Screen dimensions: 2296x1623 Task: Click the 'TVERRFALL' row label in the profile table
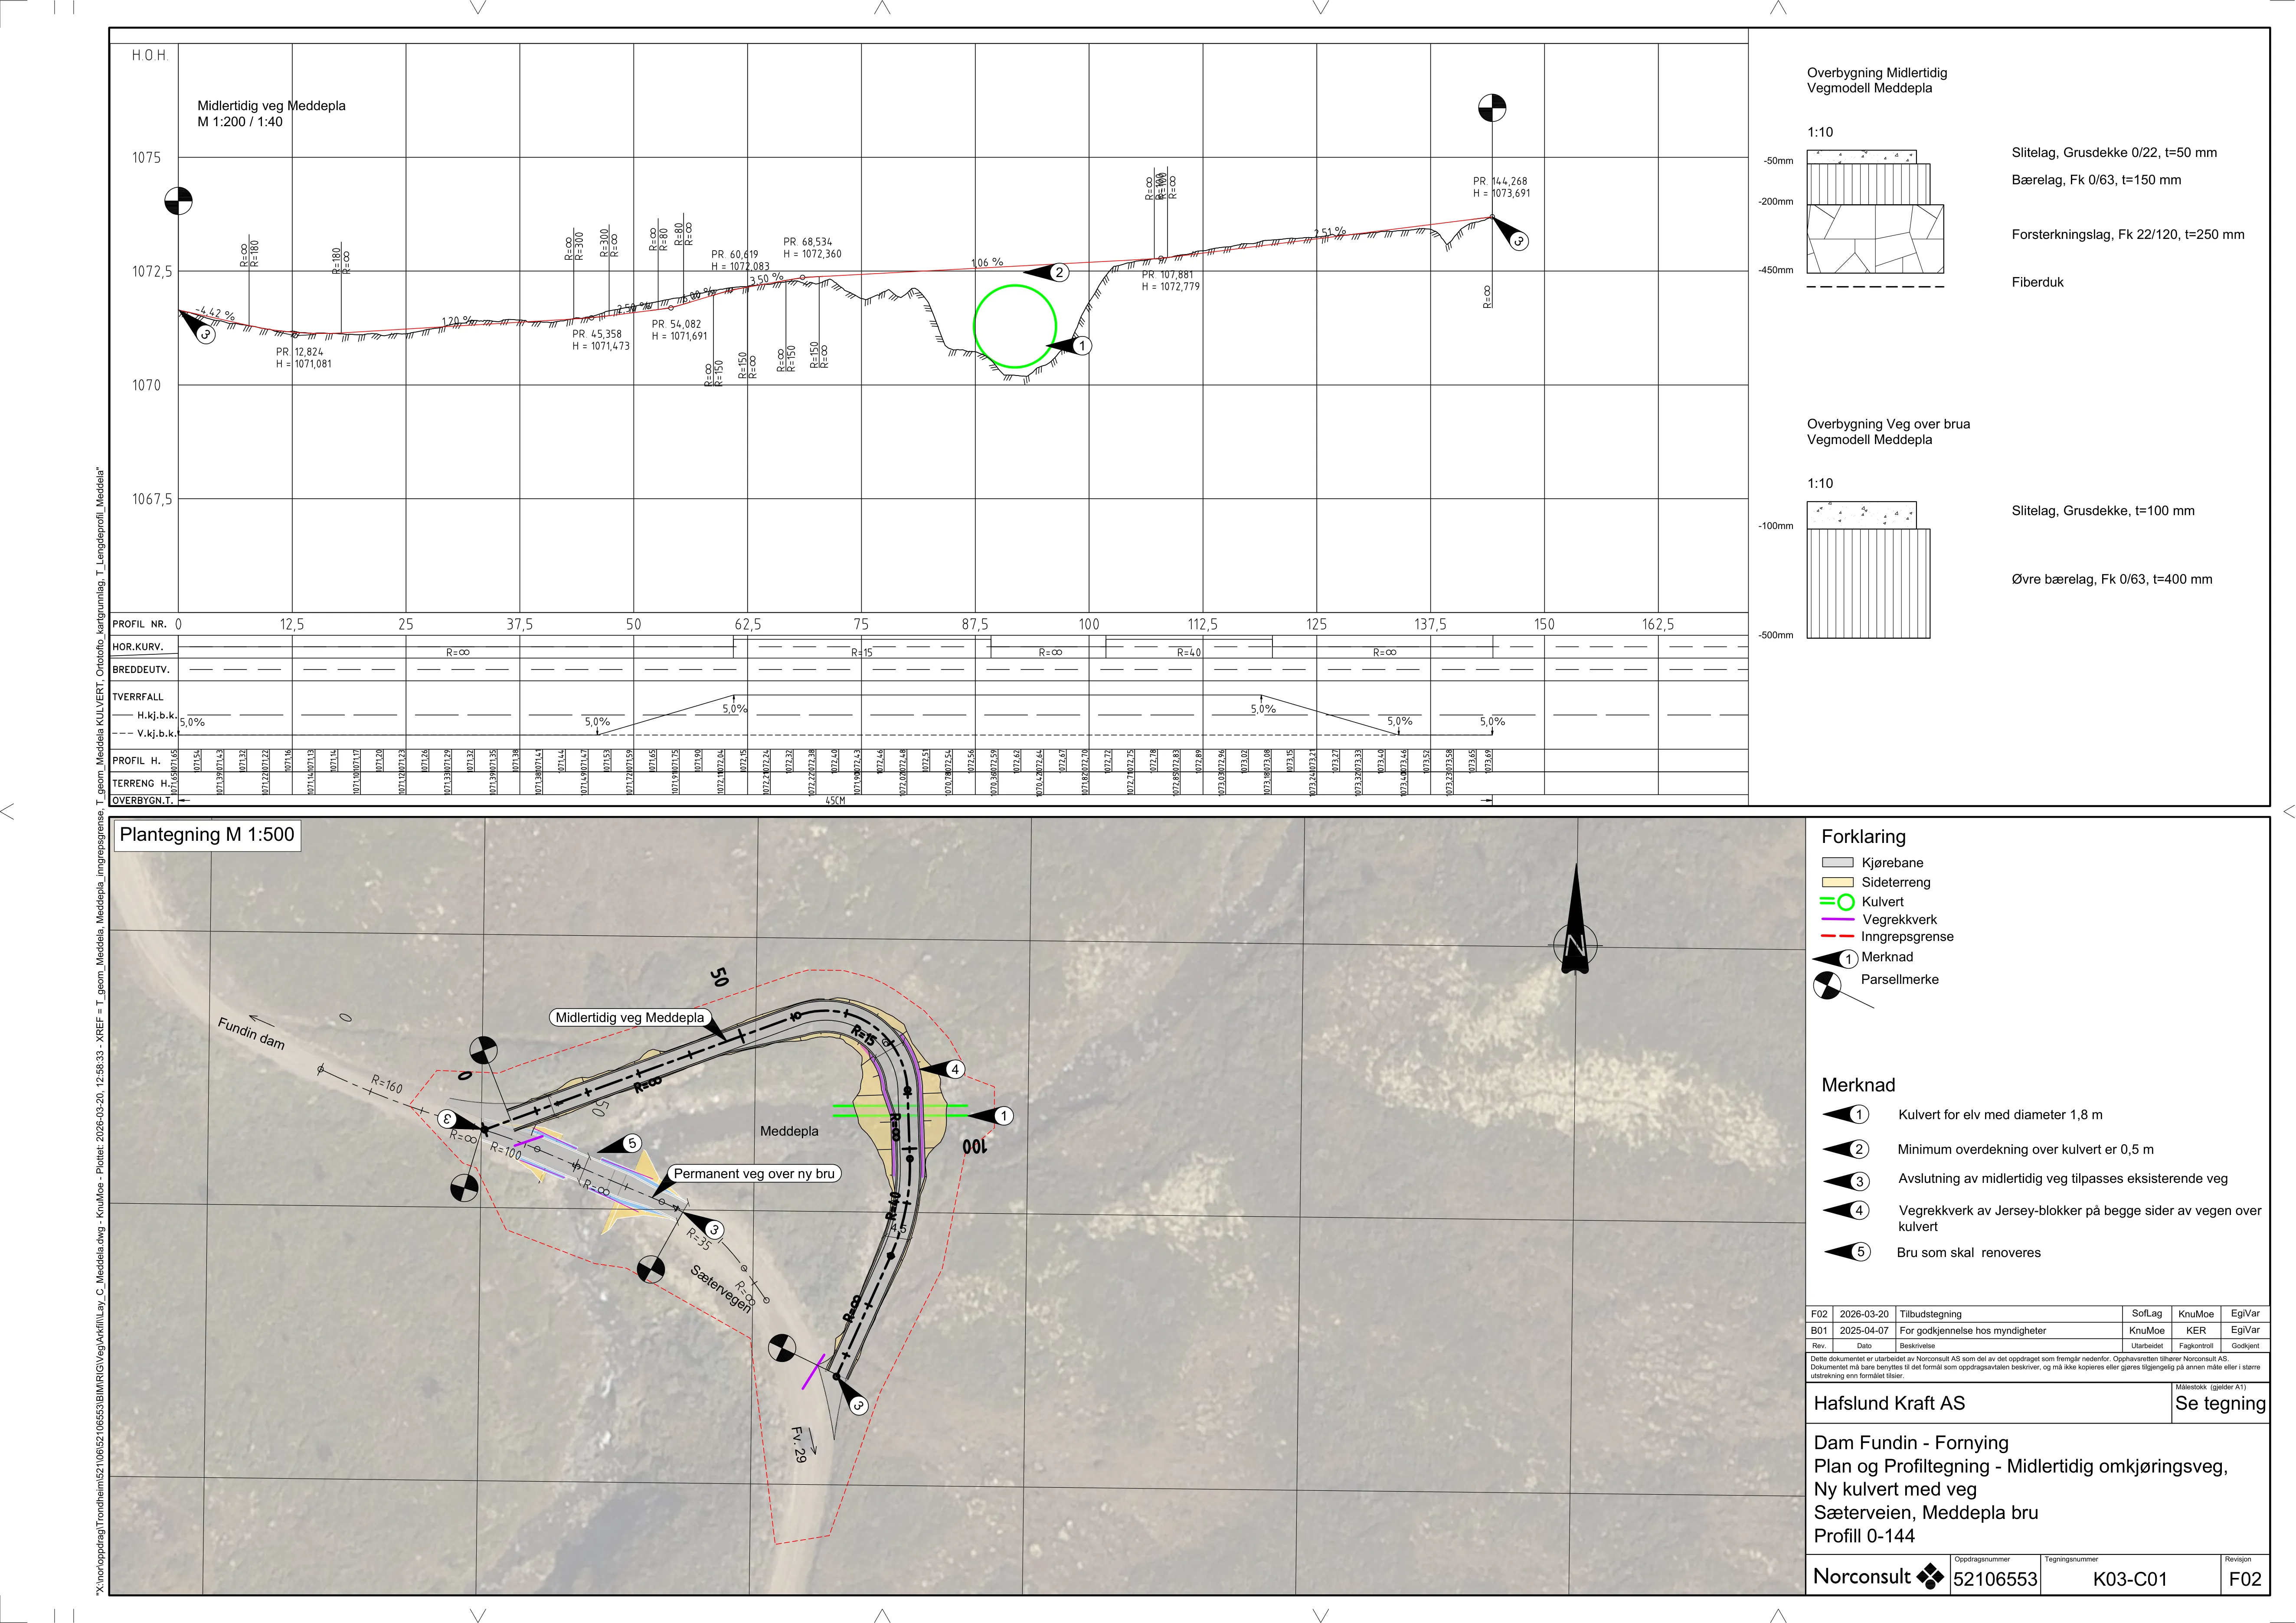[x=138, y=697]
